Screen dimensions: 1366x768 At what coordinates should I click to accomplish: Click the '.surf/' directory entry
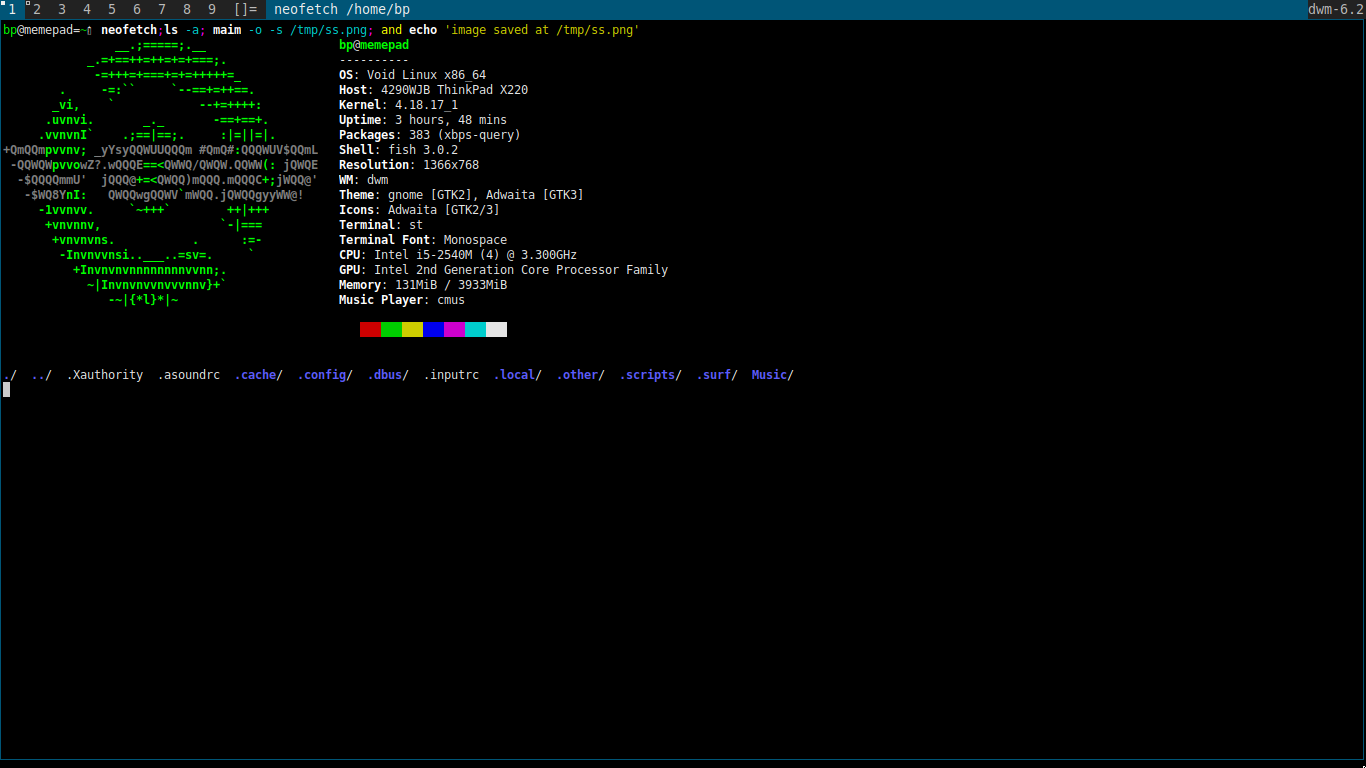(x=717, y=375)
